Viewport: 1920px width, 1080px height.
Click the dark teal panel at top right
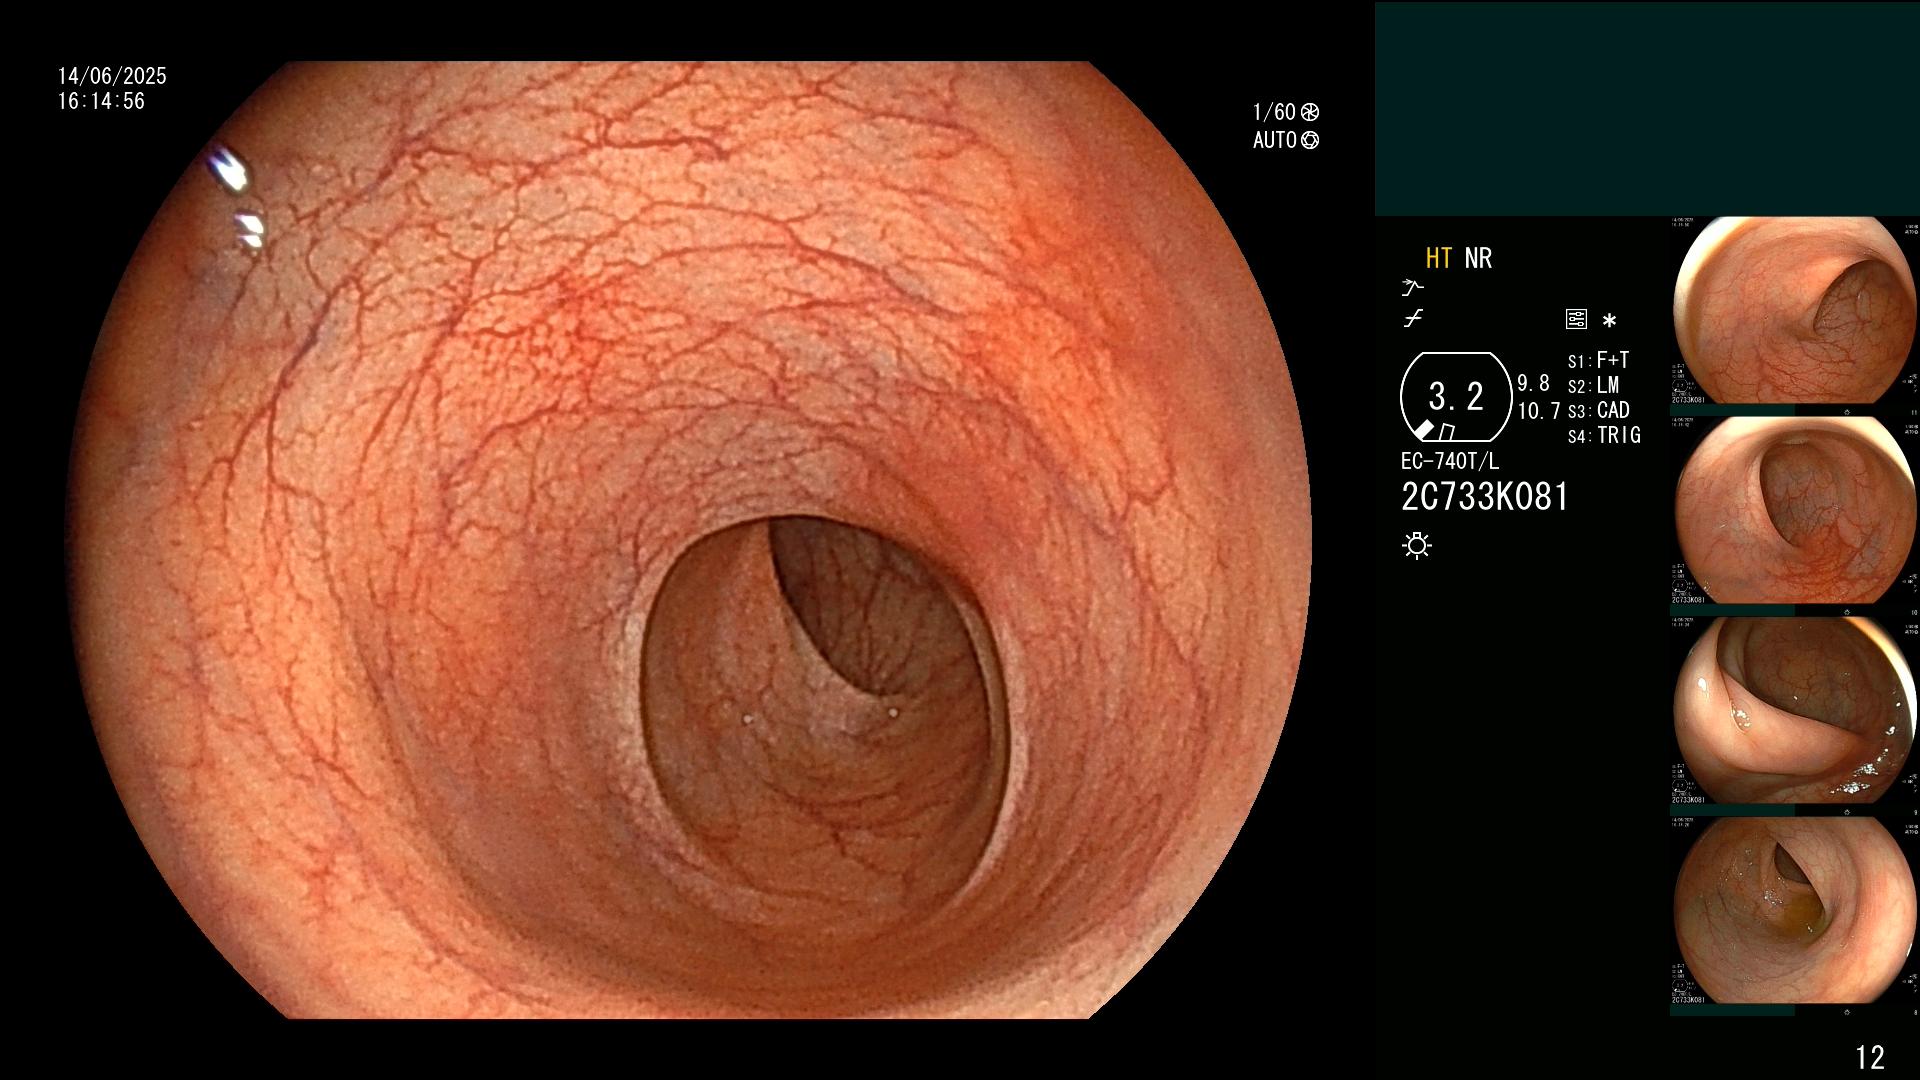pyautogui.click(x=1647, y=108)
